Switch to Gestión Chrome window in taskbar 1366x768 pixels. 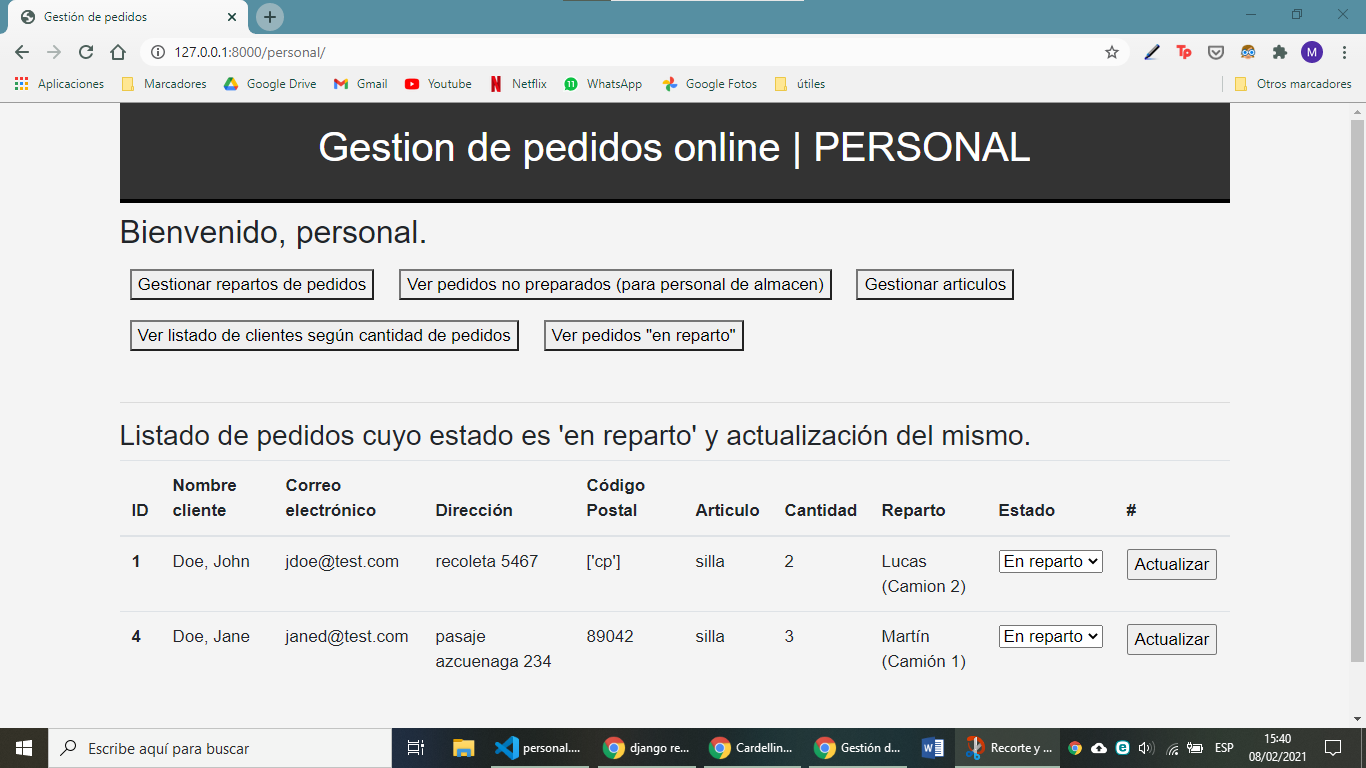[x=858, y=748]
